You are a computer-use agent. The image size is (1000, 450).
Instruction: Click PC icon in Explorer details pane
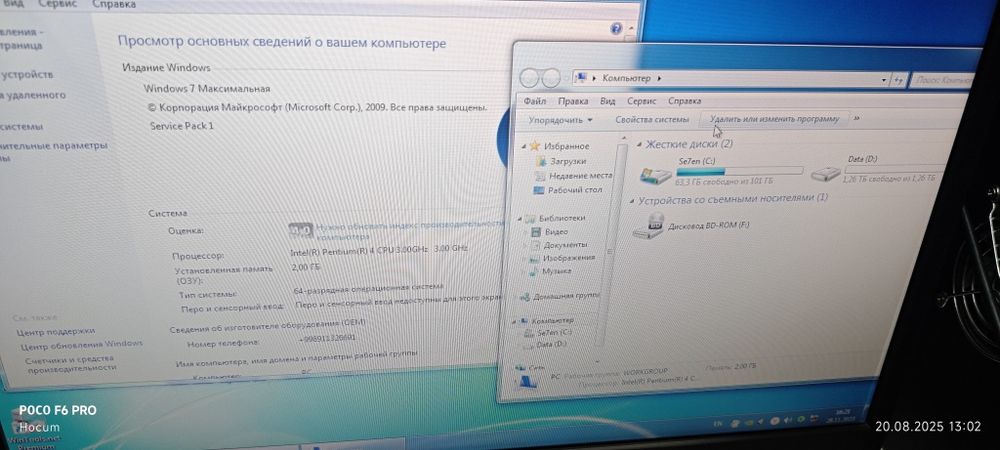click(527, 381)
